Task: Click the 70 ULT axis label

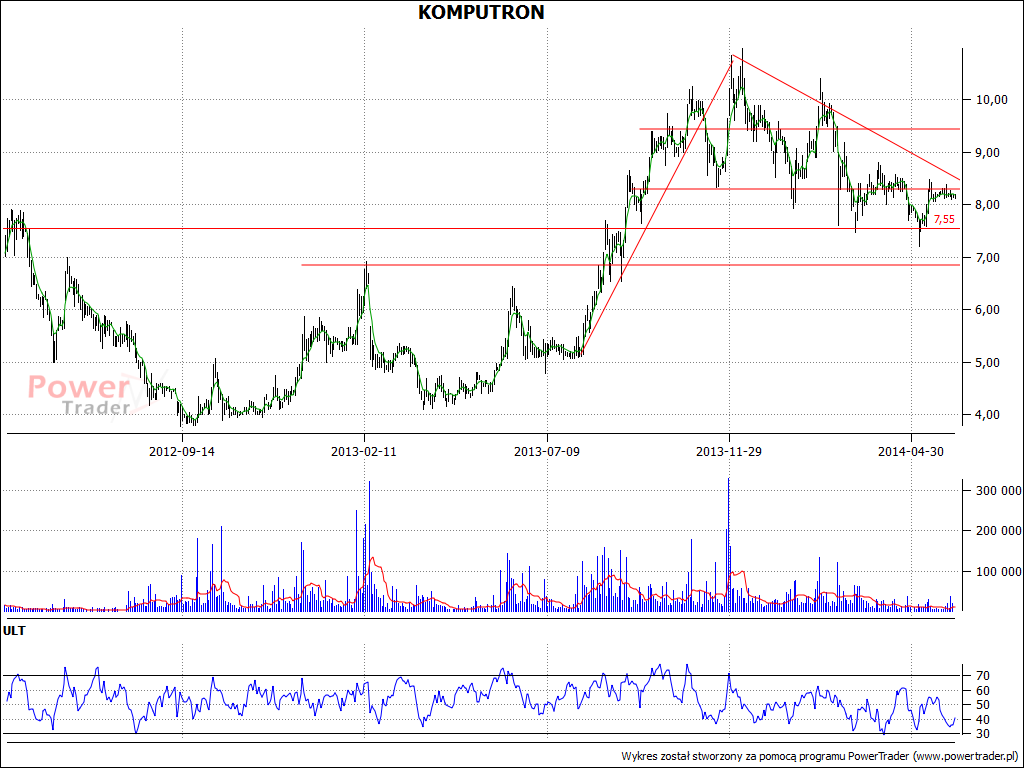Action: (983, 675)
